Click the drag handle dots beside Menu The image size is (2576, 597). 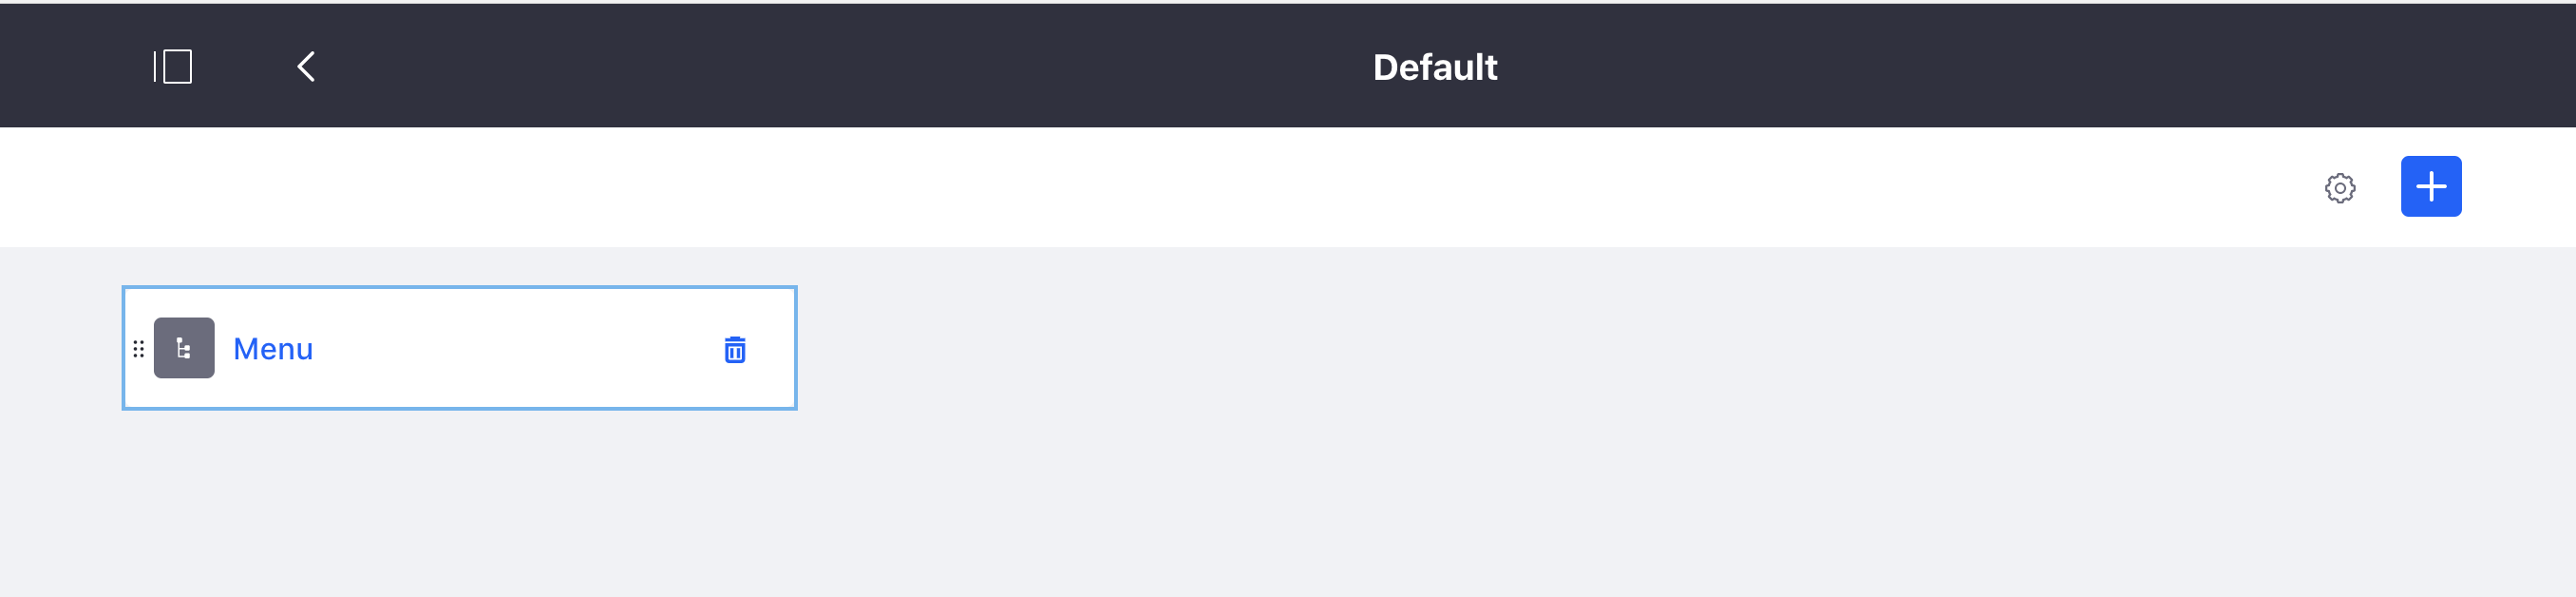[x=138, y=348]
